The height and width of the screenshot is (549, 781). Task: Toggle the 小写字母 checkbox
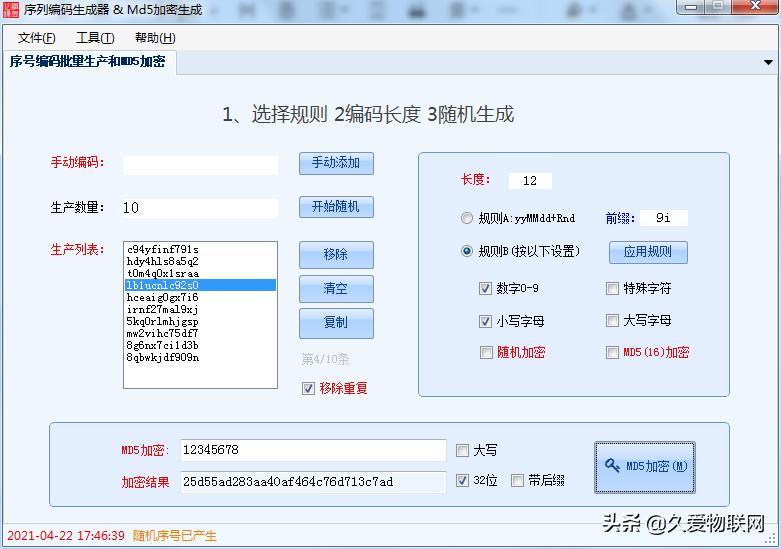click(x=485, y=321)
